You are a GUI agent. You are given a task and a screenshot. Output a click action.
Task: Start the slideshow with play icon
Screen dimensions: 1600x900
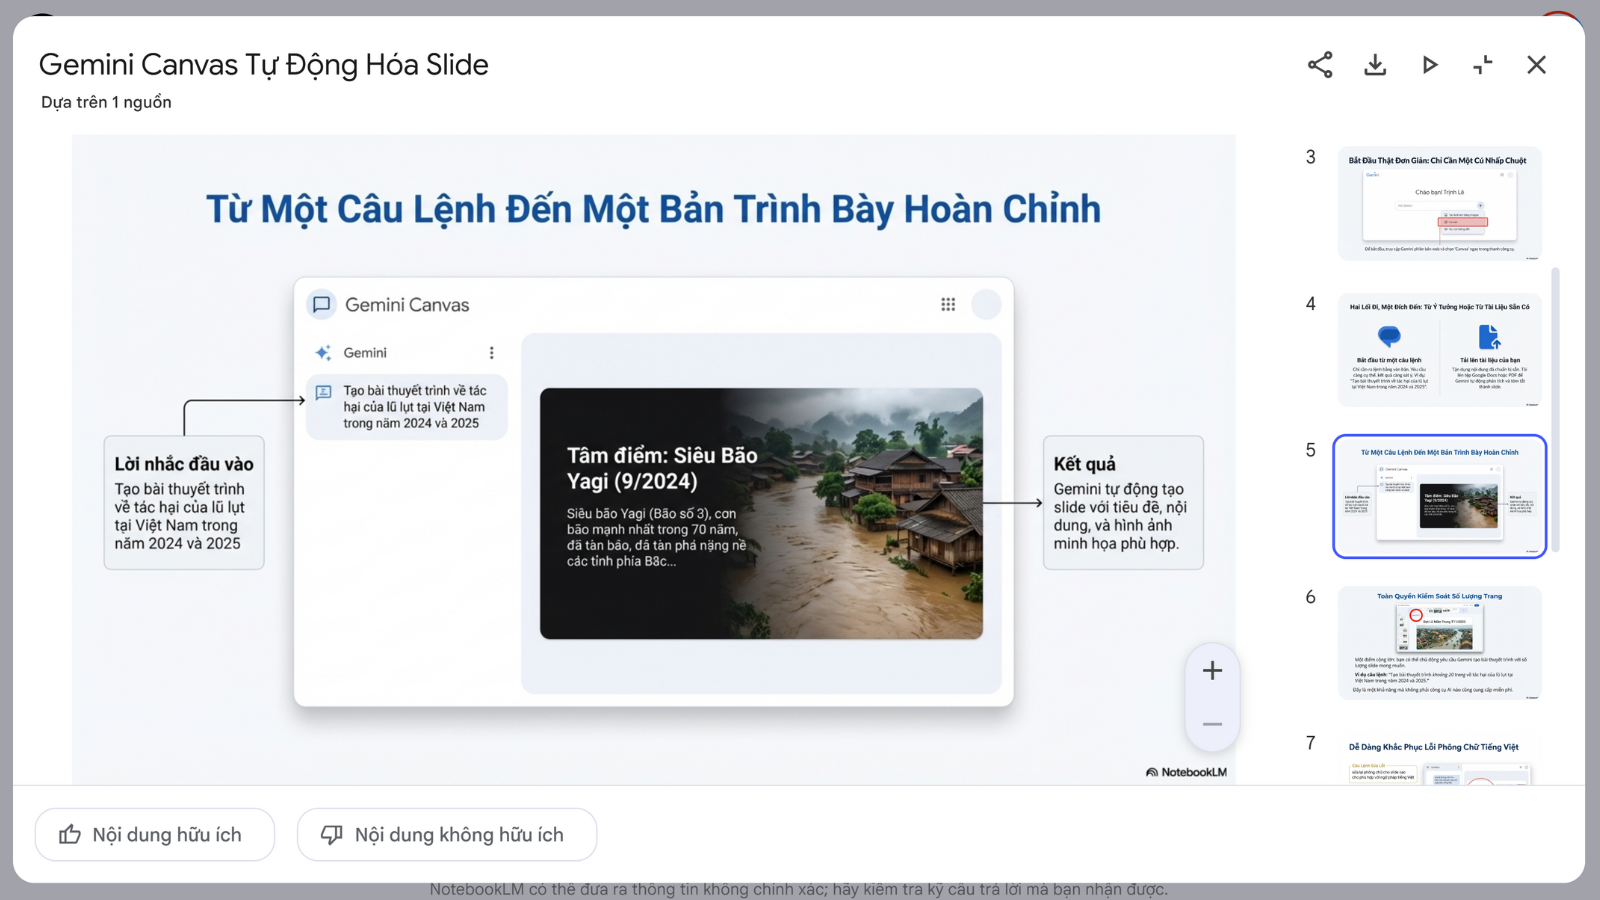pyautogui.click(x=1430, y=65)
